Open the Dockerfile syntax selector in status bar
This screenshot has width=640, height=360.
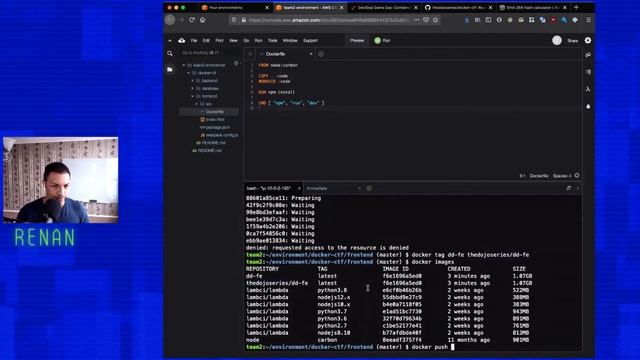(539, 176)
